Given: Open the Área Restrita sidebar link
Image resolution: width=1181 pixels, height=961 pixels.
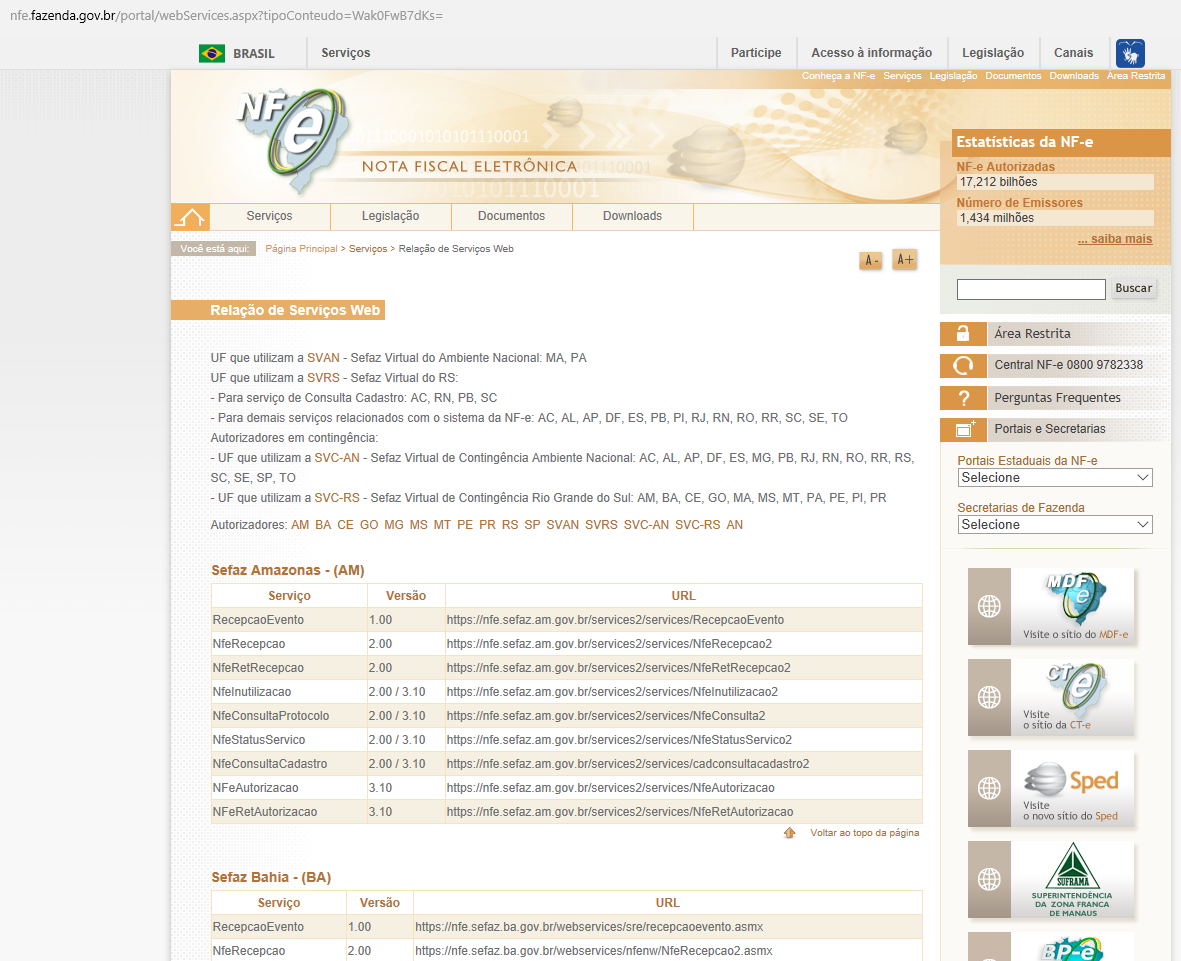Looking at the screenshot, I should point(1032,334).
